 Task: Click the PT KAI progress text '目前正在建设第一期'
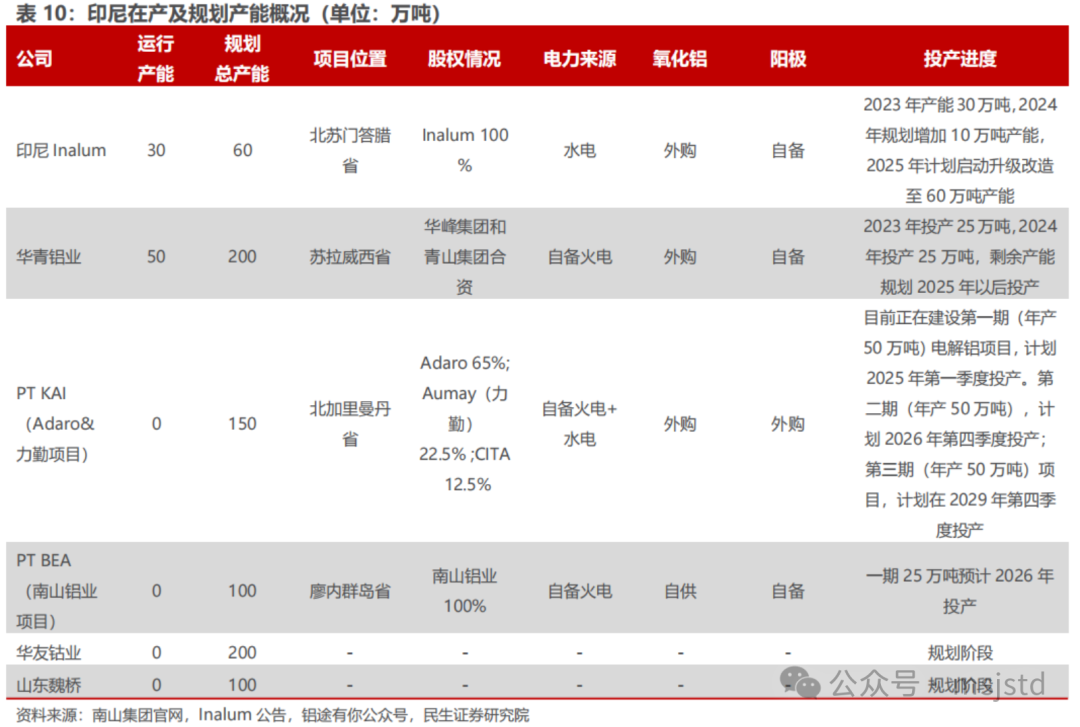[x=937, y=318]
